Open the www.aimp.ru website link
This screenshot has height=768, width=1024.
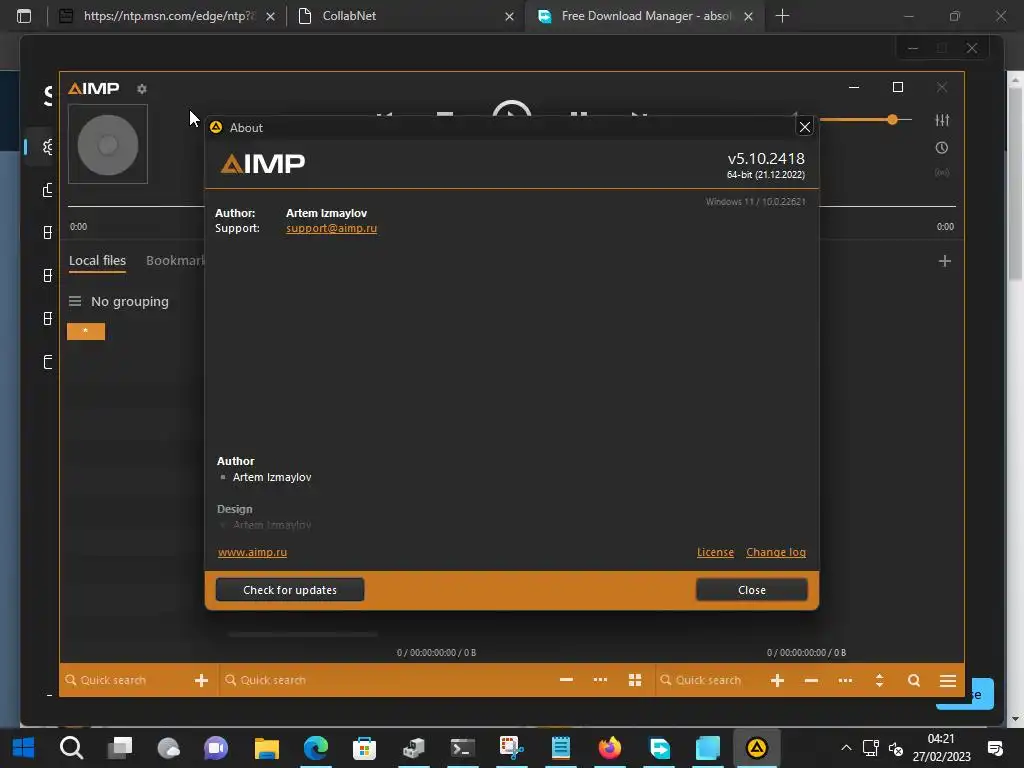point(252,552)
